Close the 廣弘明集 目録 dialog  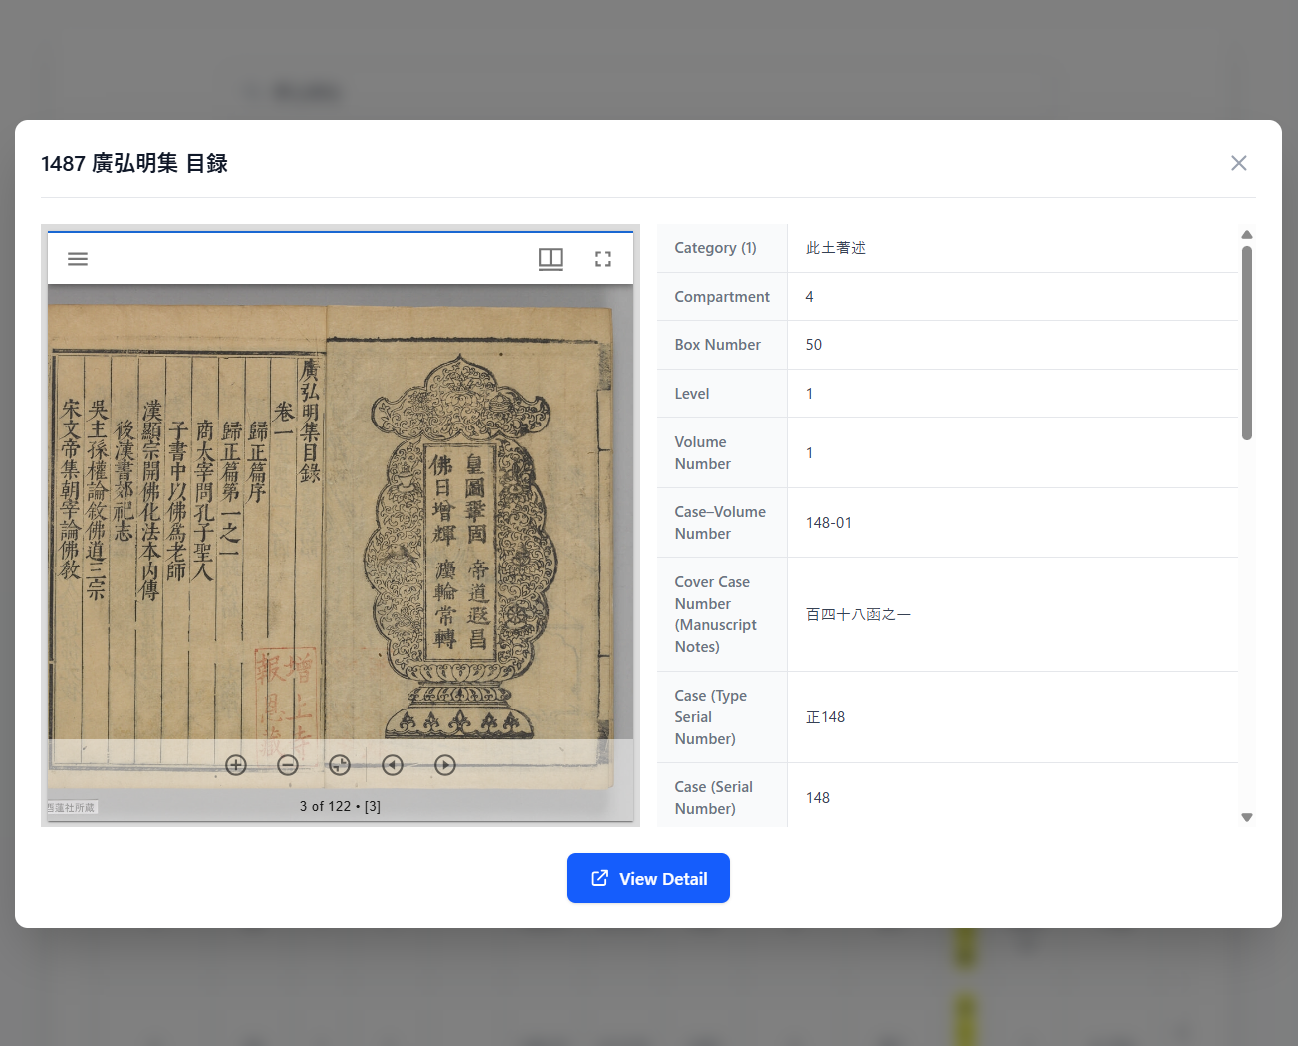1238,163
